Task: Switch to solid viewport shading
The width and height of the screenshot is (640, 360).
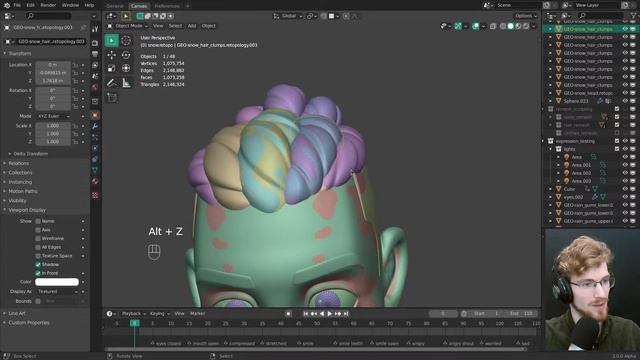Action: click(511, 26)
